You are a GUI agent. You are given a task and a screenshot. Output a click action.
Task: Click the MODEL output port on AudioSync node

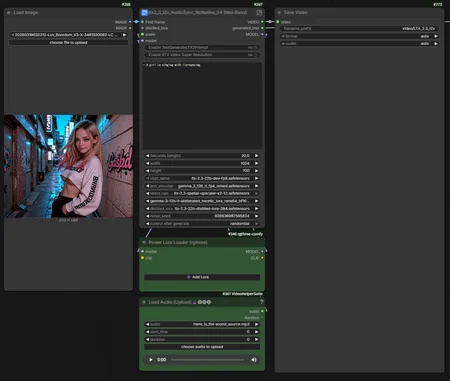coord(262,34)
